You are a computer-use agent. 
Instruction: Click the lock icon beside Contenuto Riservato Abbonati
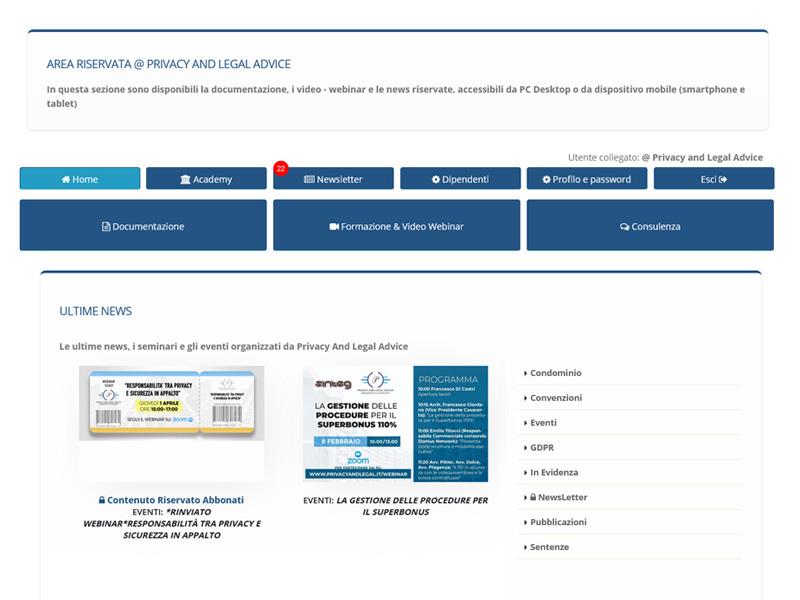click(102, 500)
